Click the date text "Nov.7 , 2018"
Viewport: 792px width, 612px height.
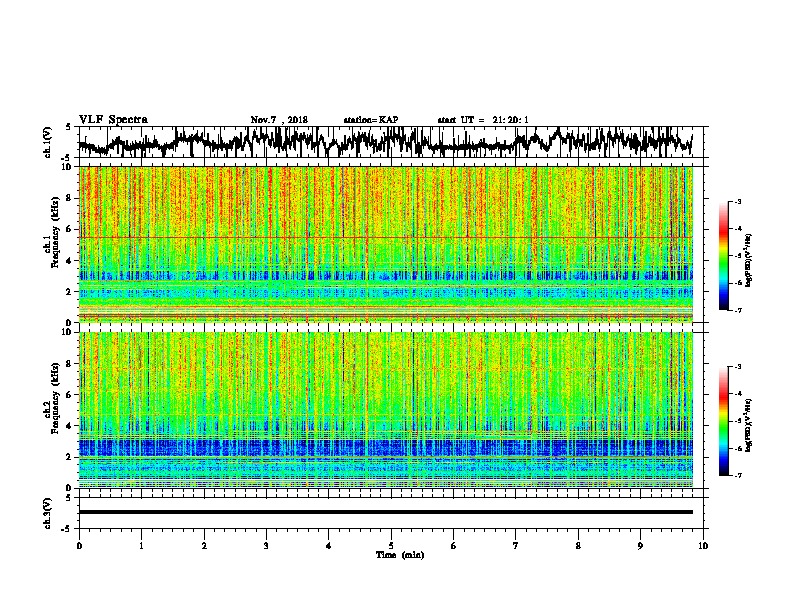tap(279, 120)
